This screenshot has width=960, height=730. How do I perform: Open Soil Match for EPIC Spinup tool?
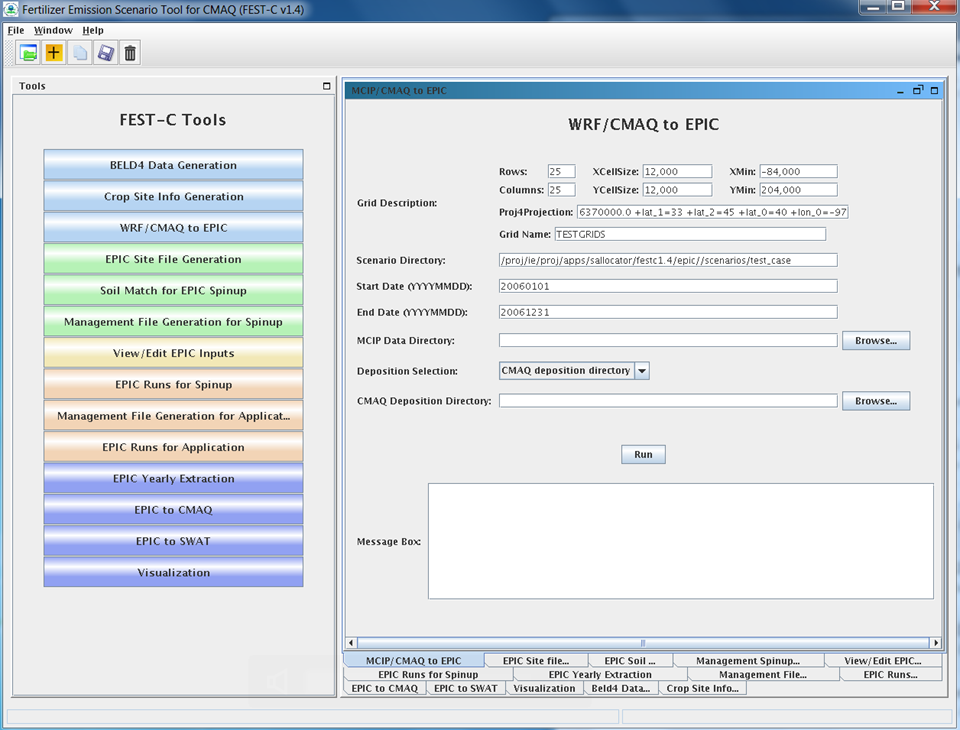173,290
